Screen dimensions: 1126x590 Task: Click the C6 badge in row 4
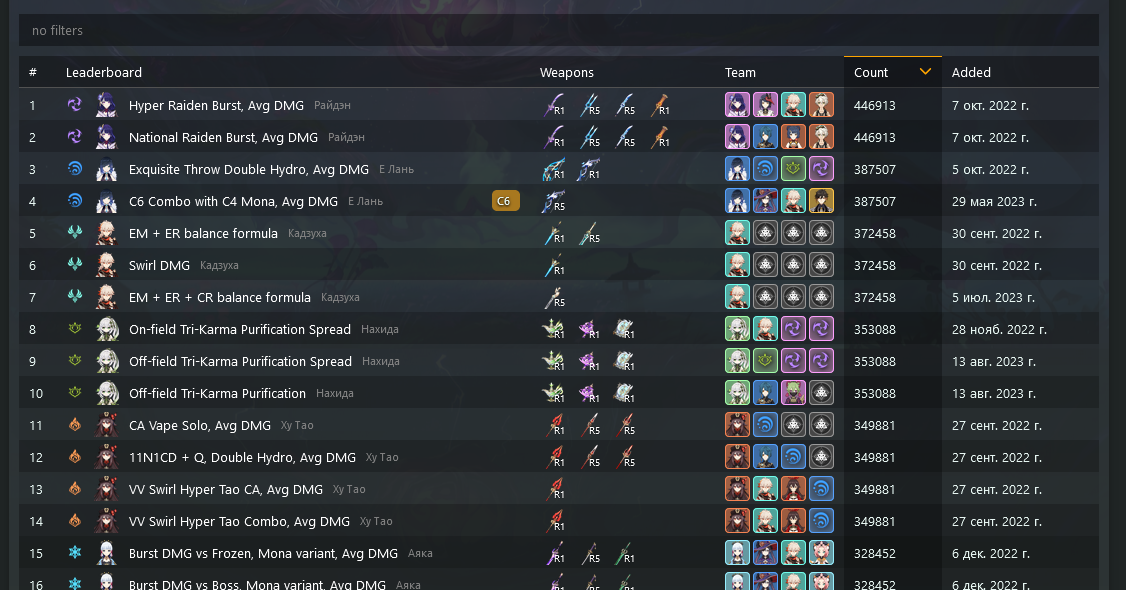click(506, 201)
